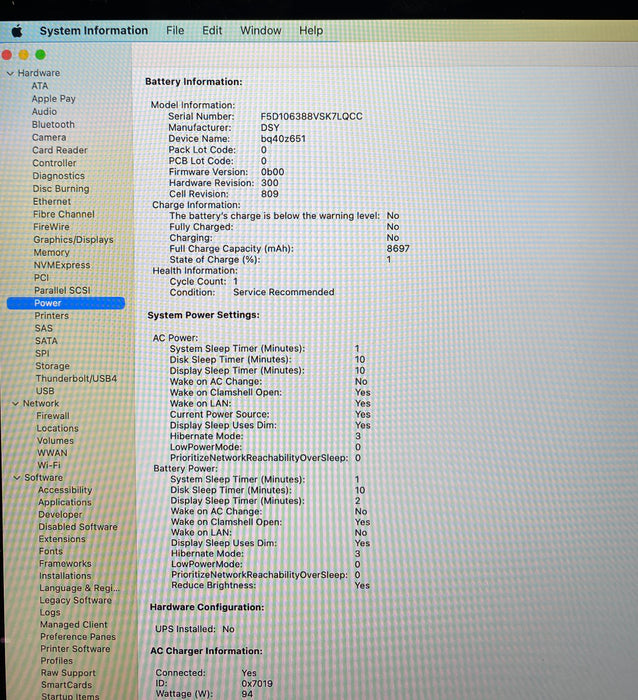Select USB in the sidebar
The height and width of the screenshot is (700, 638).
coord(45,391)
